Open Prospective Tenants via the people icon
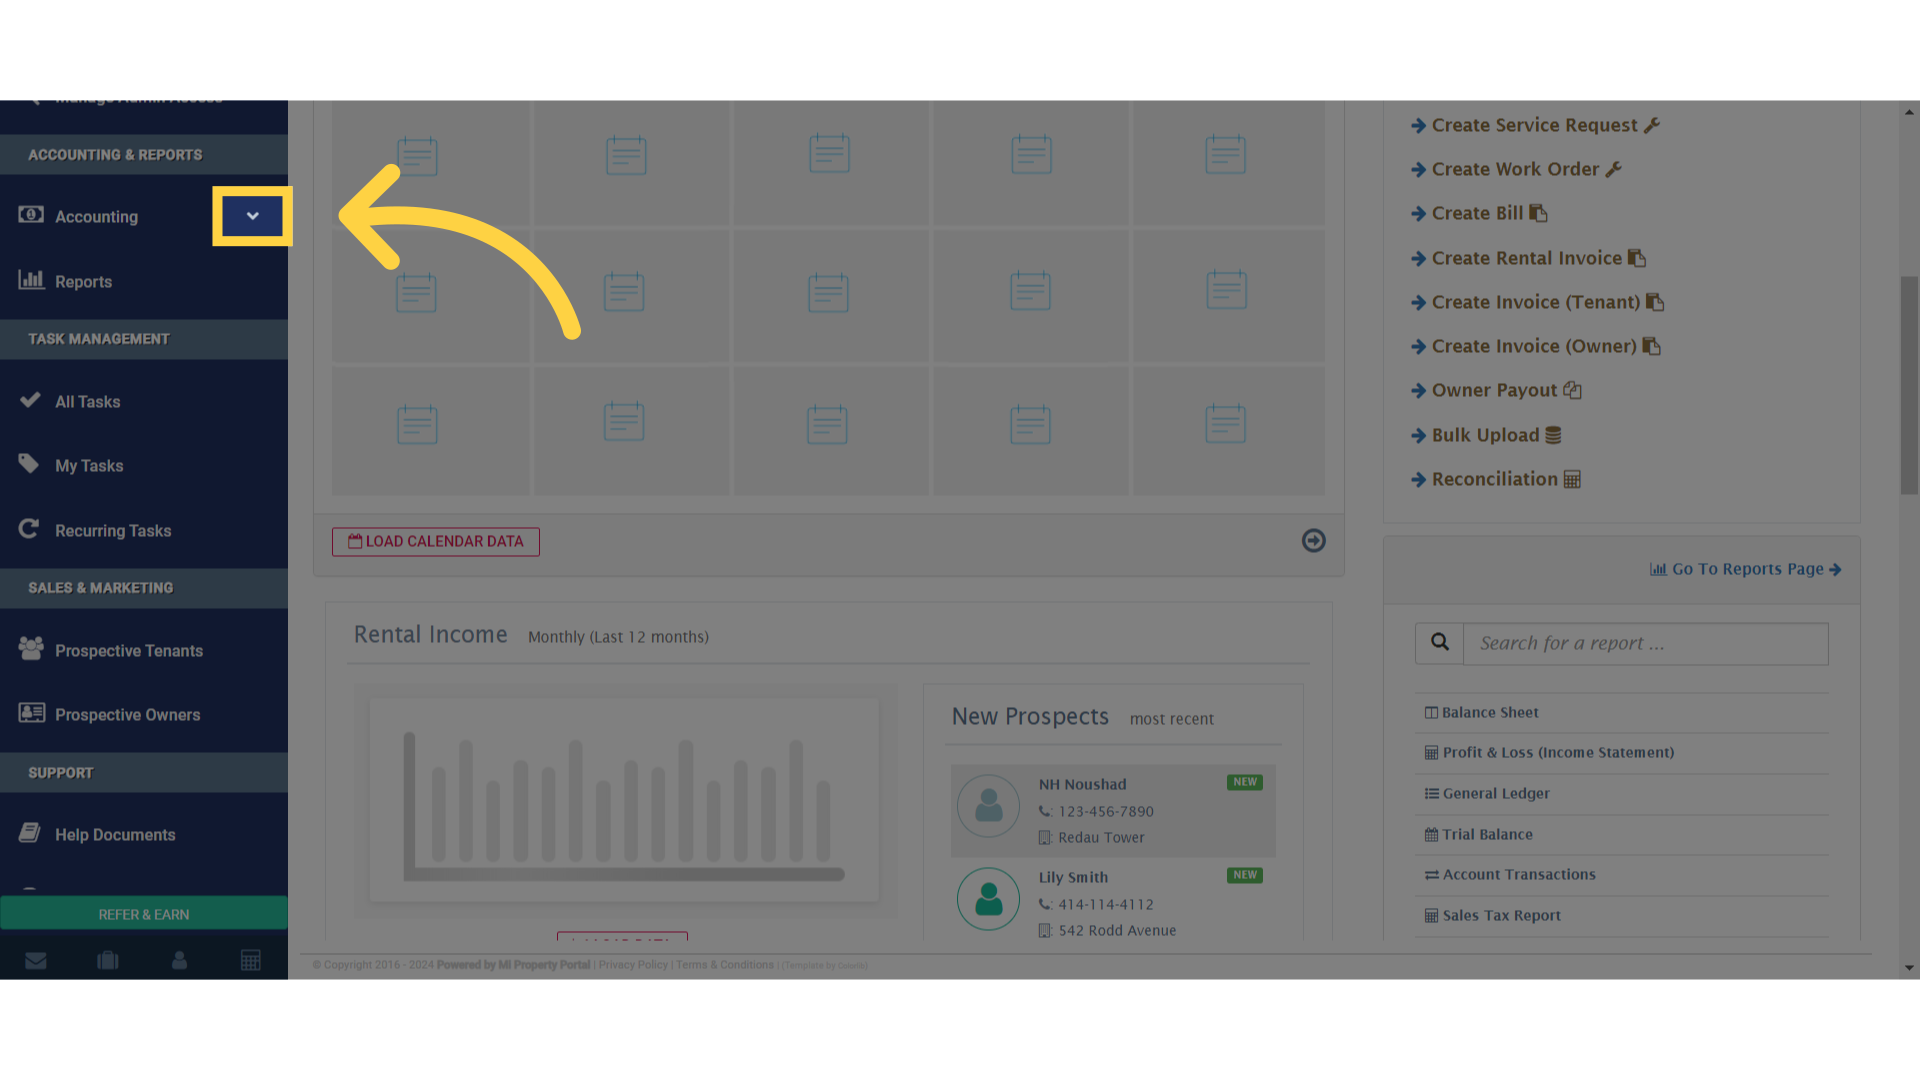The image size is (1920, 1080). point(30,649)
